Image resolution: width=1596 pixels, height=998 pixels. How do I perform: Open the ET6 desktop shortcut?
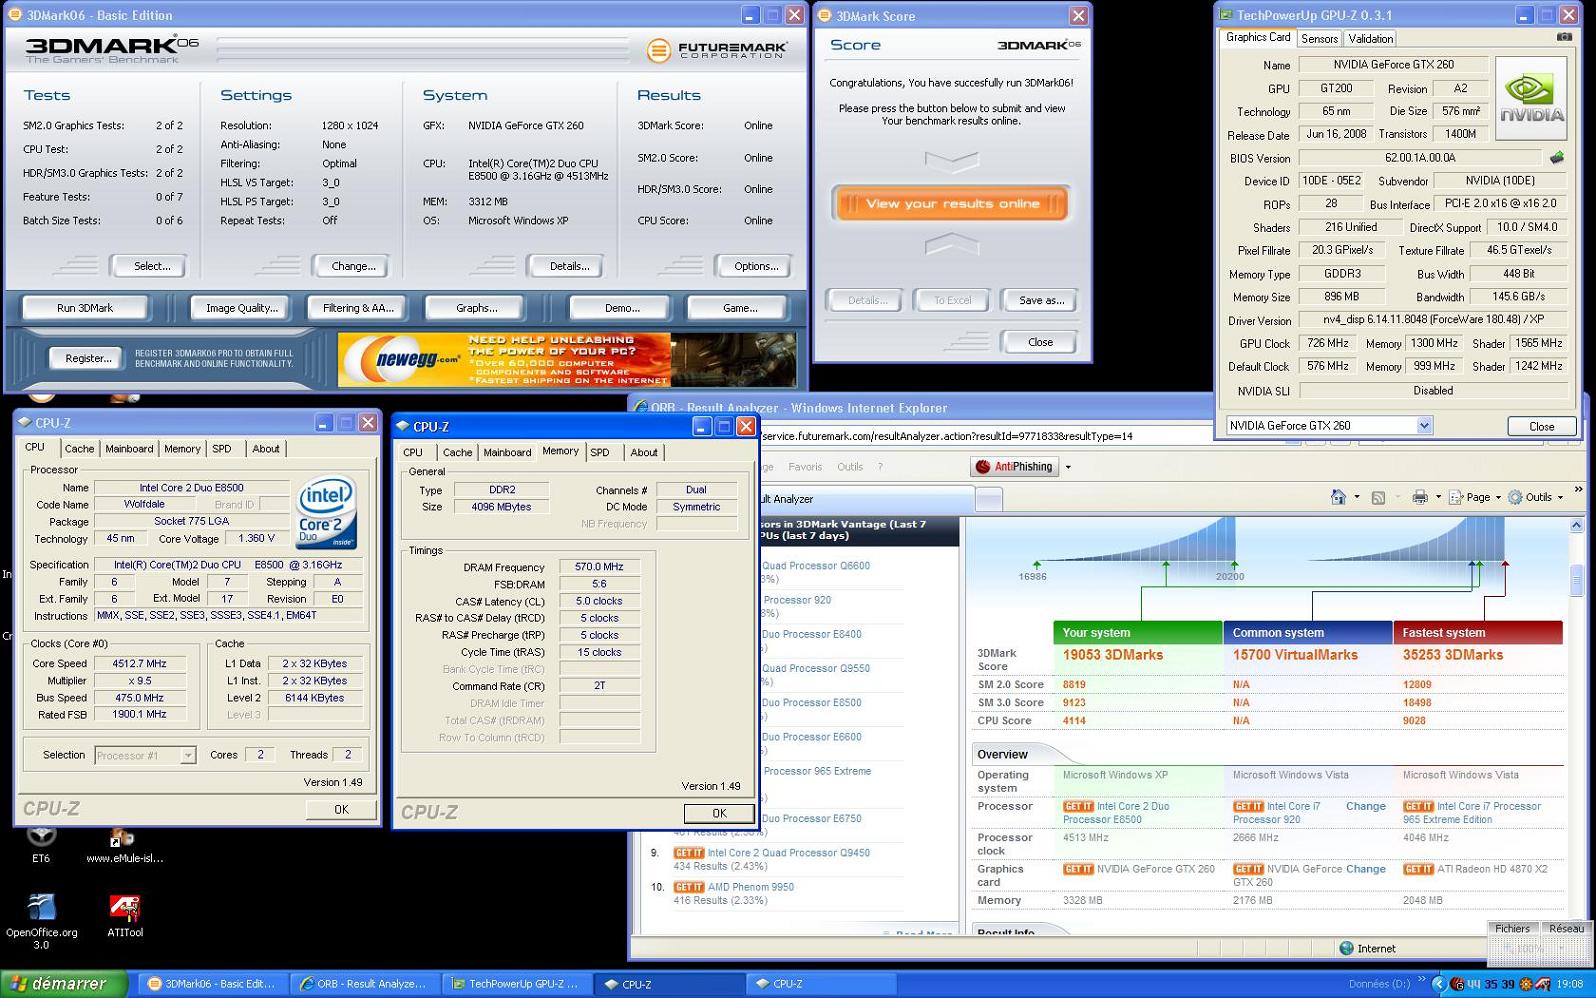tap(41, 843)
